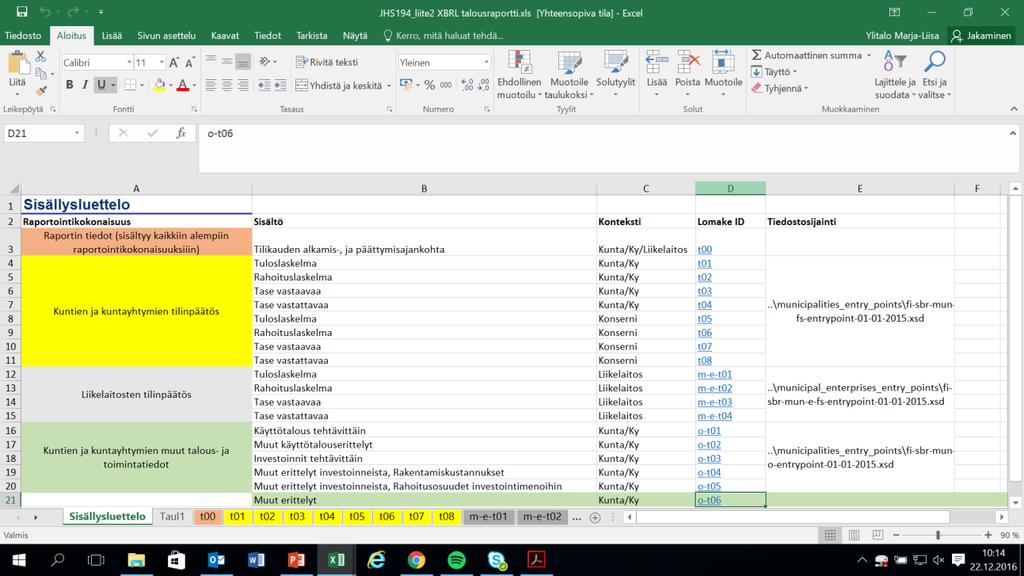Open Spotify from the taskbar
1024x576 pixels.
[456, 560]
